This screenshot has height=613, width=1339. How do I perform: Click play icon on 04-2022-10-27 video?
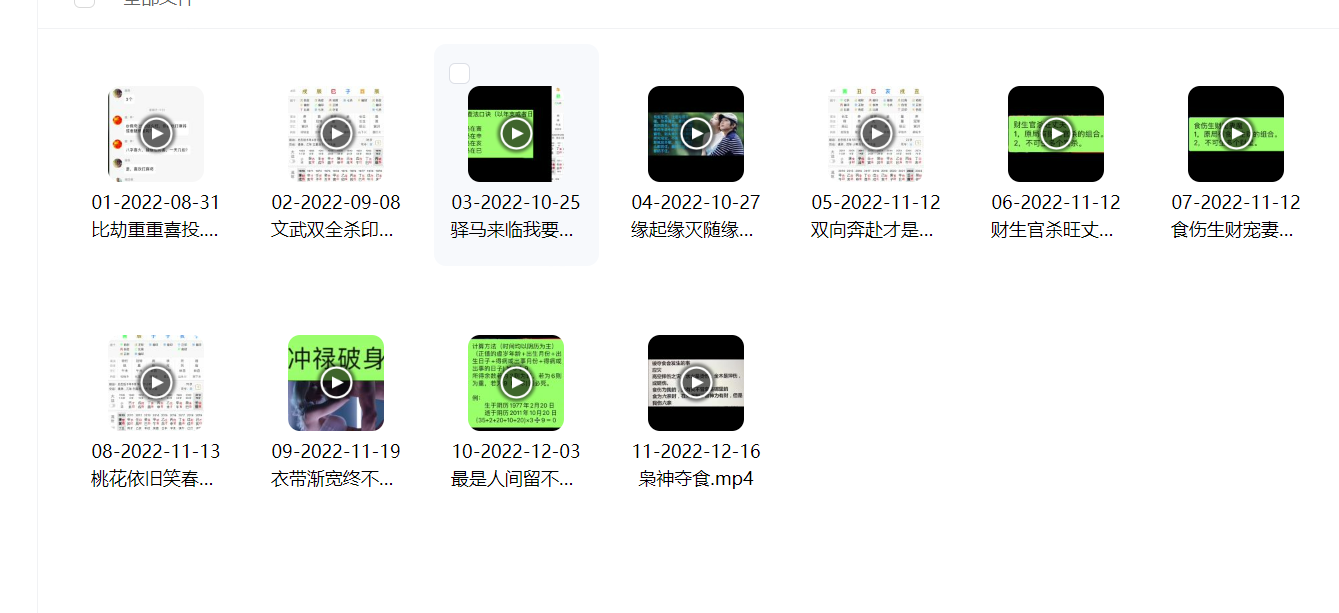pos(696,133)
